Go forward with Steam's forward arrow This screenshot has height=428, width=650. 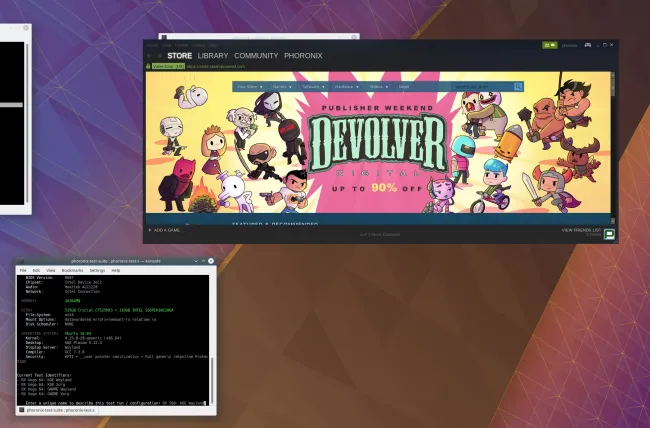click(160, 56)
